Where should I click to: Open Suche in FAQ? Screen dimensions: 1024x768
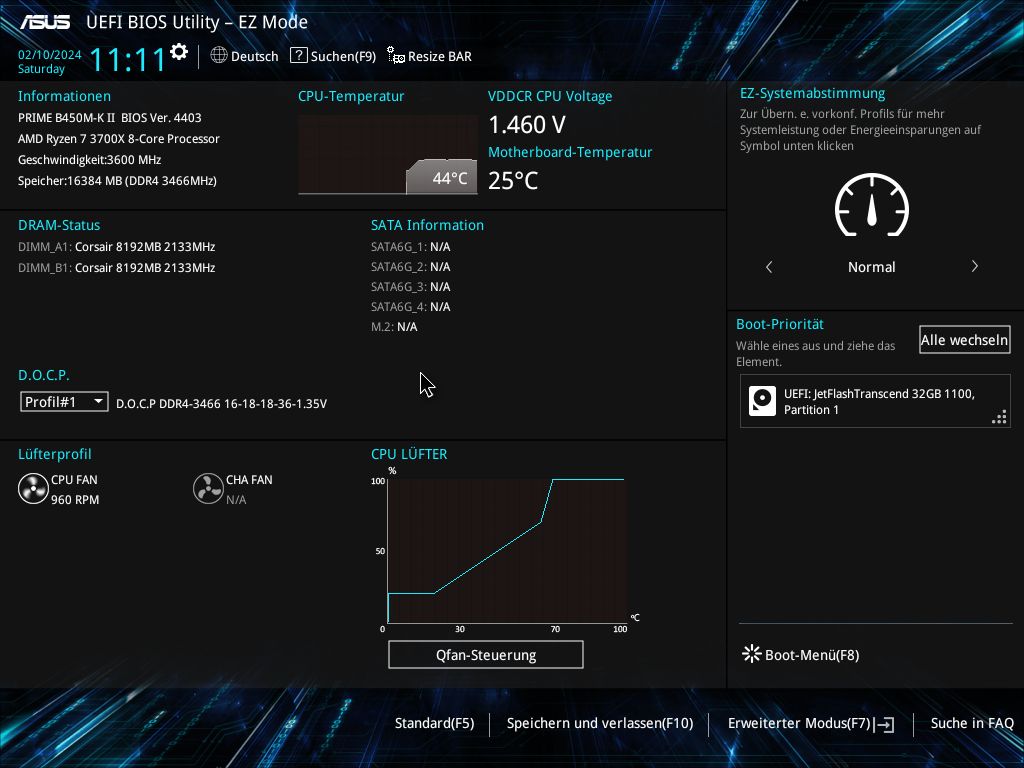(x=972, y=724)
